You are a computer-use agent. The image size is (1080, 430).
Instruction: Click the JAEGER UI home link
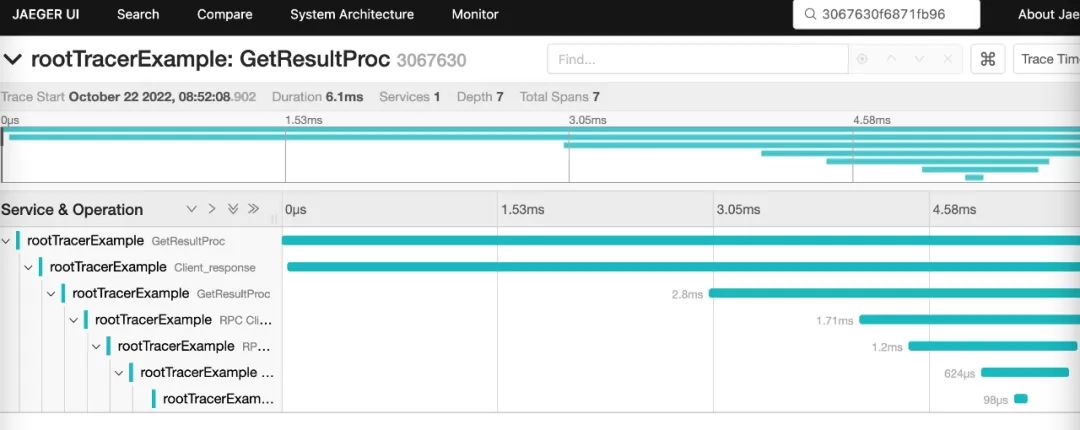click(x=45, y=14)
